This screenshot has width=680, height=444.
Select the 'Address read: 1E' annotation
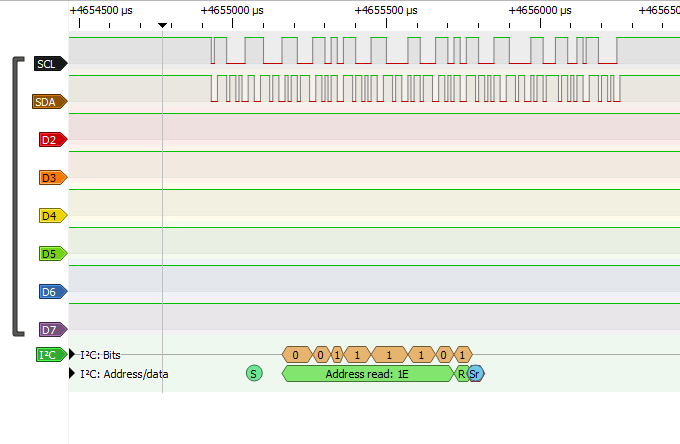click(368, 374)
